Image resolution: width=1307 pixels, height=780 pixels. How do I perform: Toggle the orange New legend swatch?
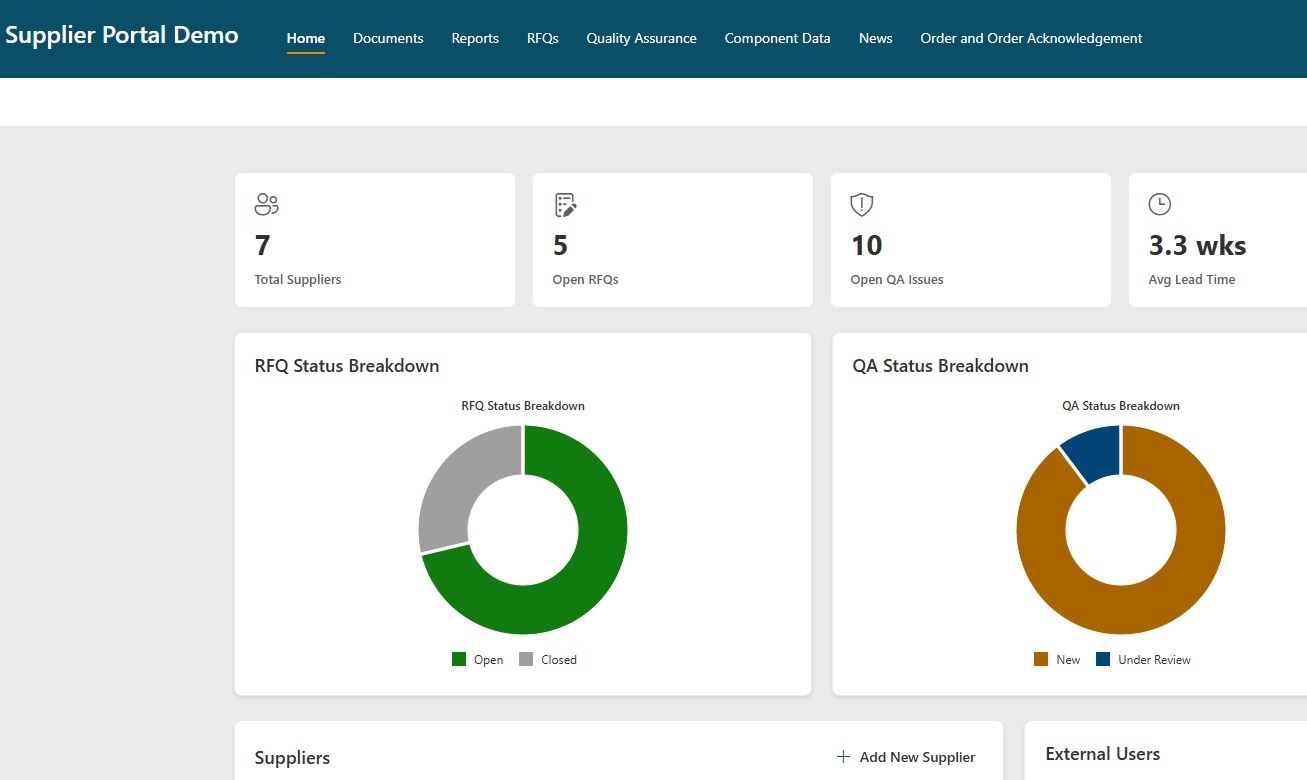pyautogui.click(x=1041, y=659)
